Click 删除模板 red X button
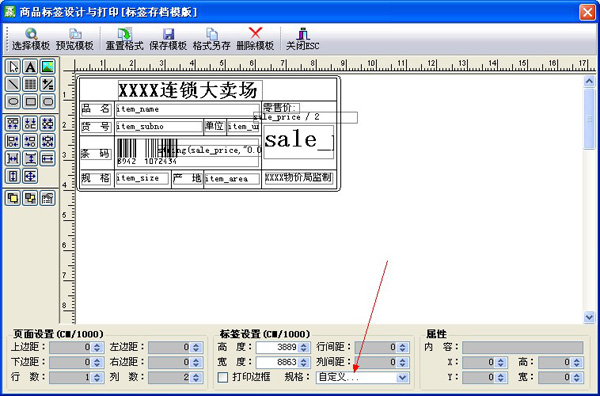 point(255,39)
